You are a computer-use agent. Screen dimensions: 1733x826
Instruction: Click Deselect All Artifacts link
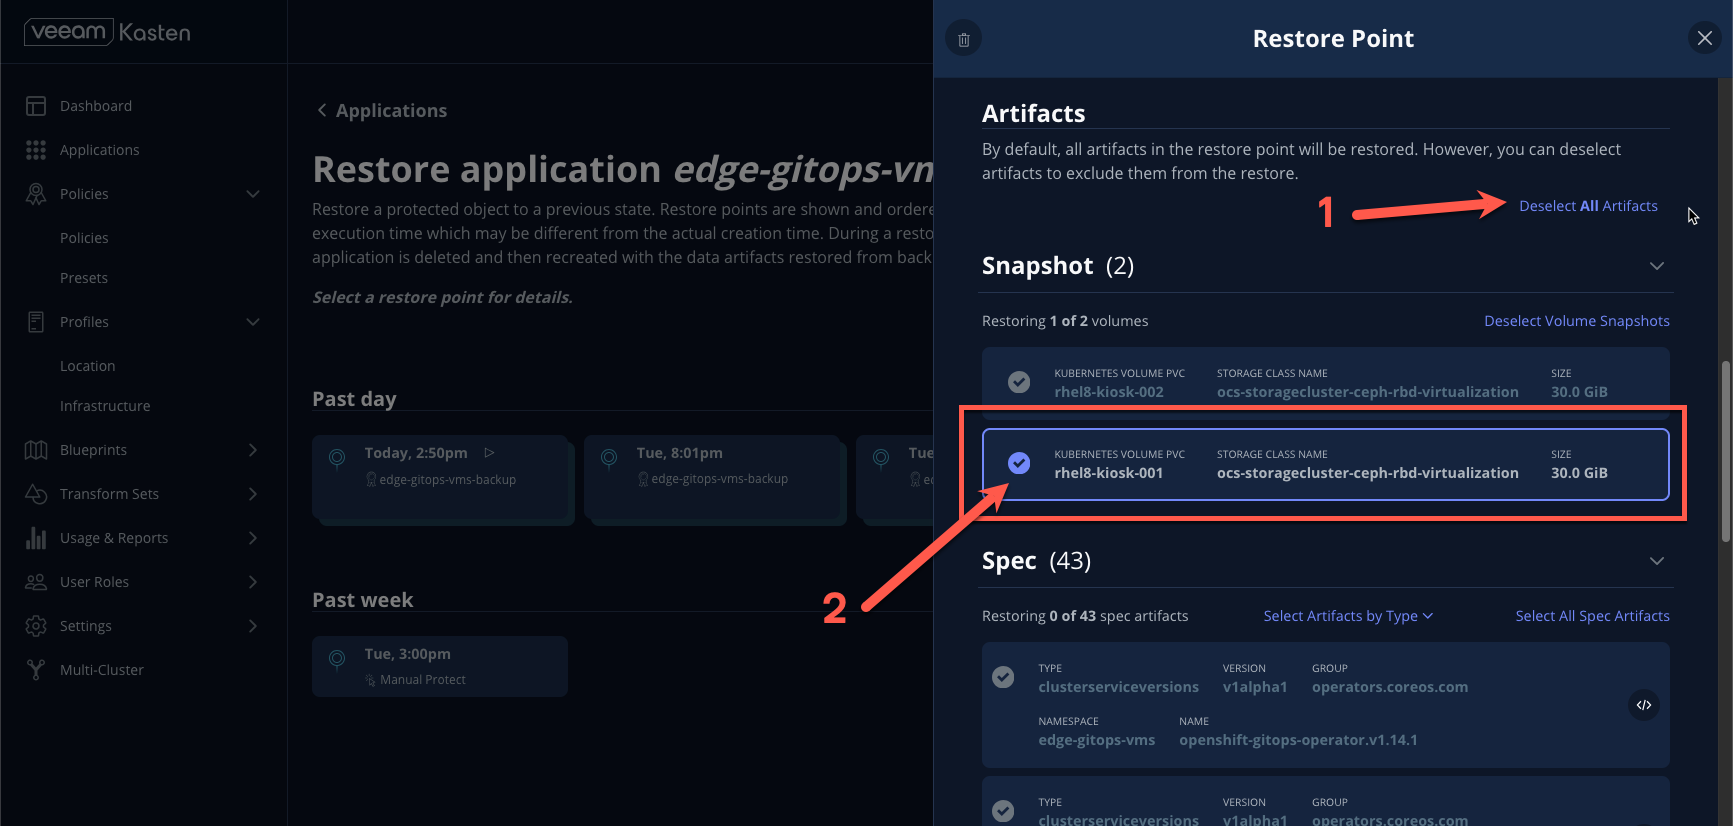[1588, 206]
